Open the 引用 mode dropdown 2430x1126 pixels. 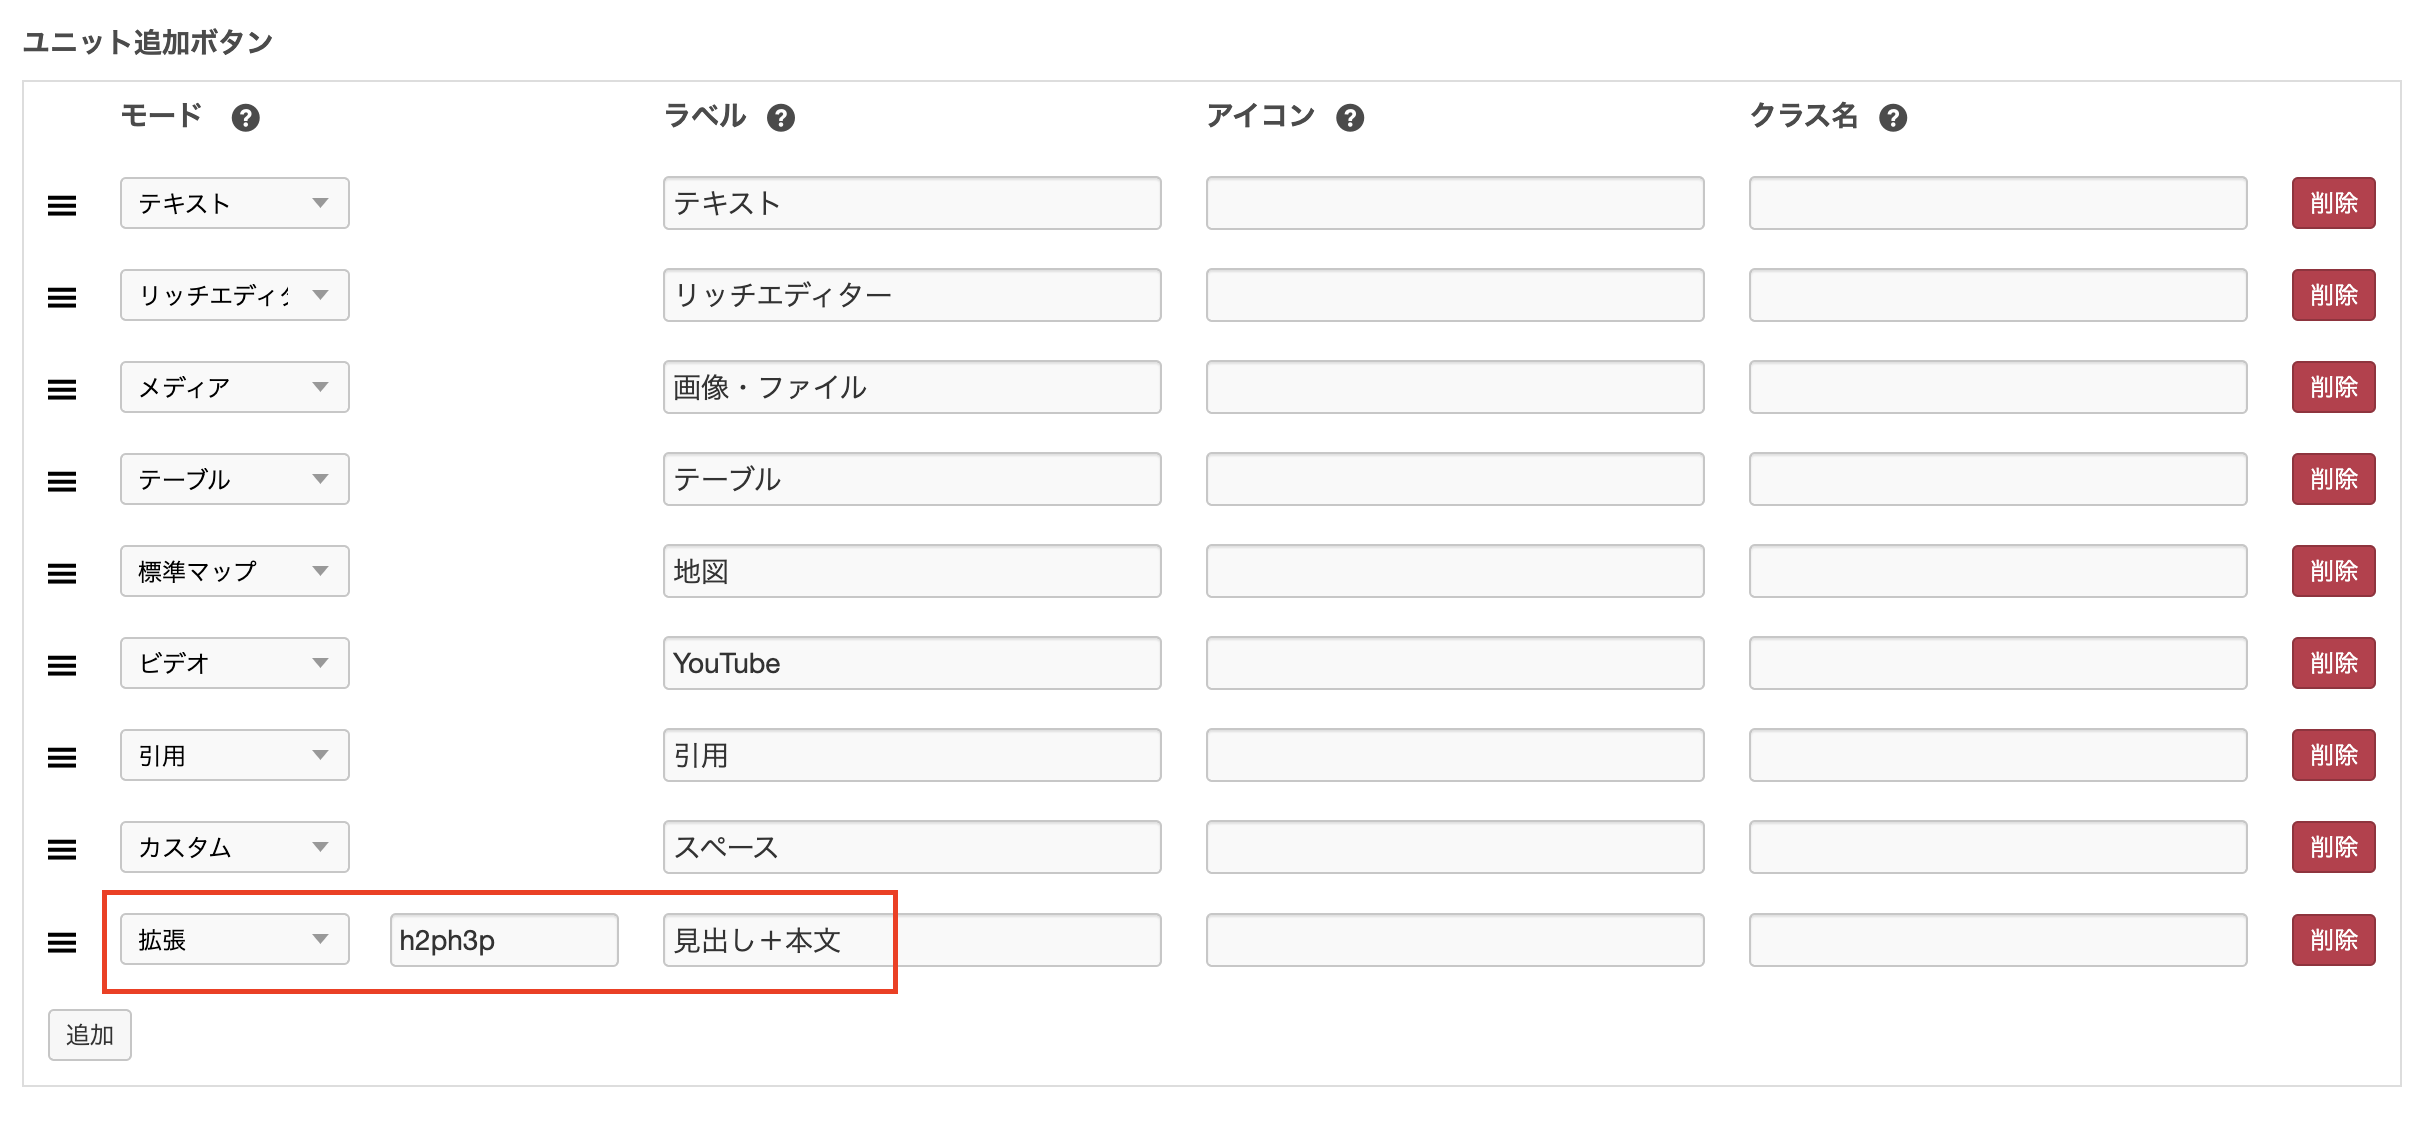pyautogui.click(x=234, y=755)
